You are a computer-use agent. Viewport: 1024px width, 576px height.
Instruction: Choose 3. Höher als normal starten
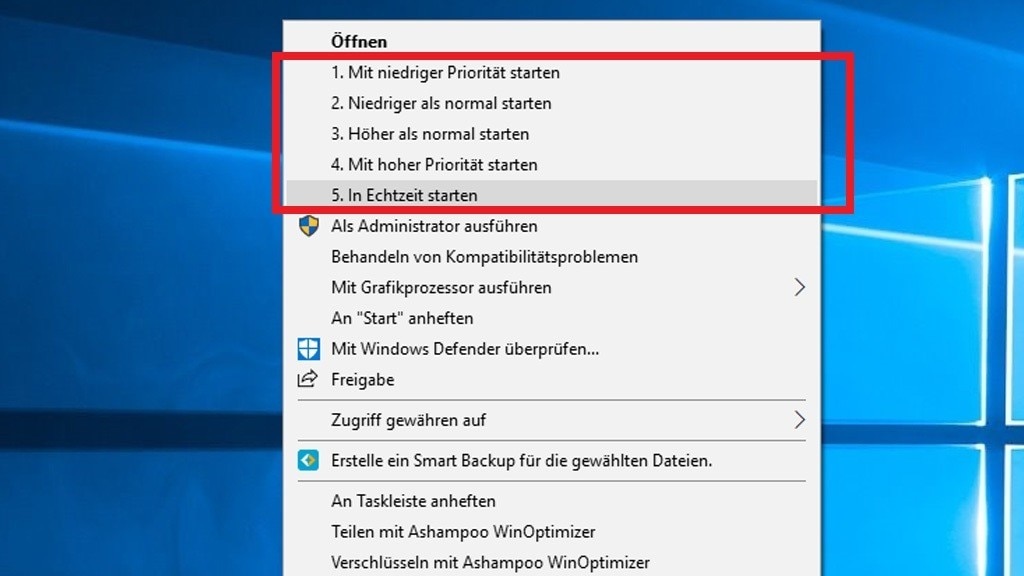point(430,134)
